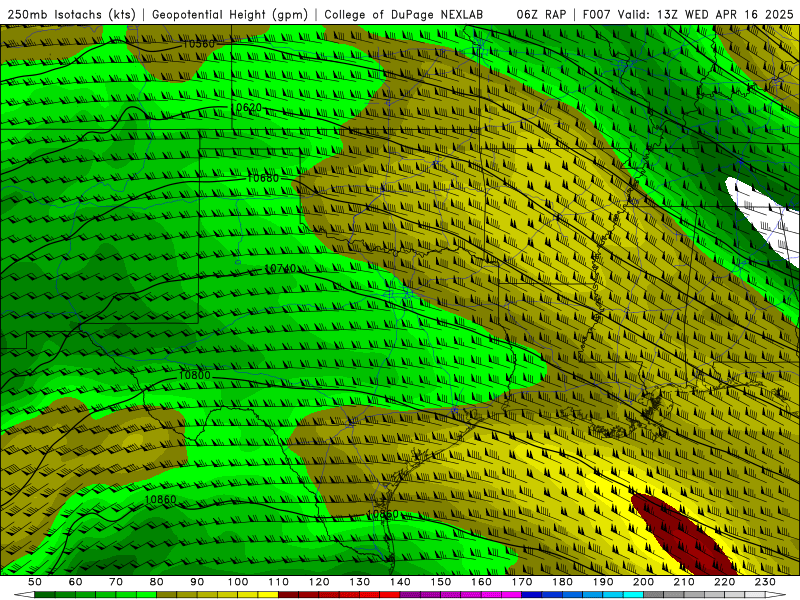Image resolution: width=800 pixels, height=600 pixels.
Task: Click the colorbar value 70
Action: click(116, 582)
